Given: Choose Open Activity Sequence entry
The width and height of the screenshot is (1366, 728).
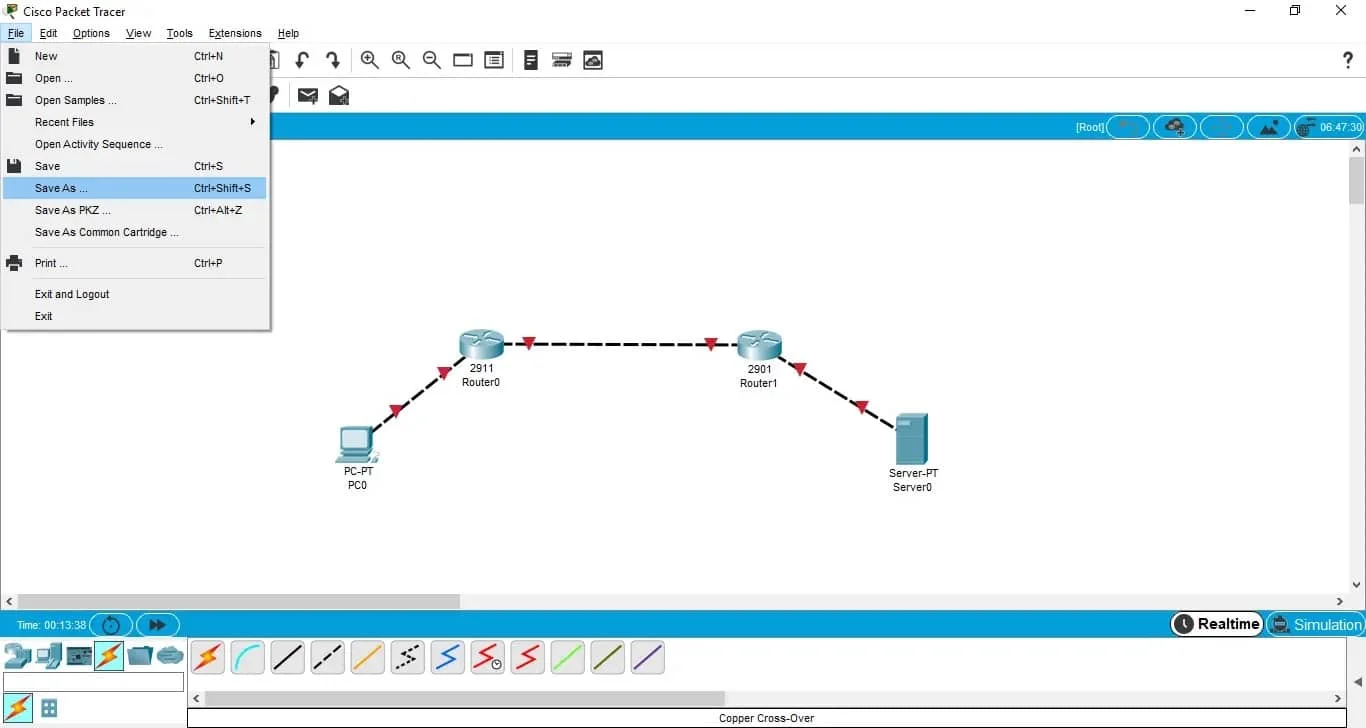Looking at the screenshot, I should (x=134, y=144).
